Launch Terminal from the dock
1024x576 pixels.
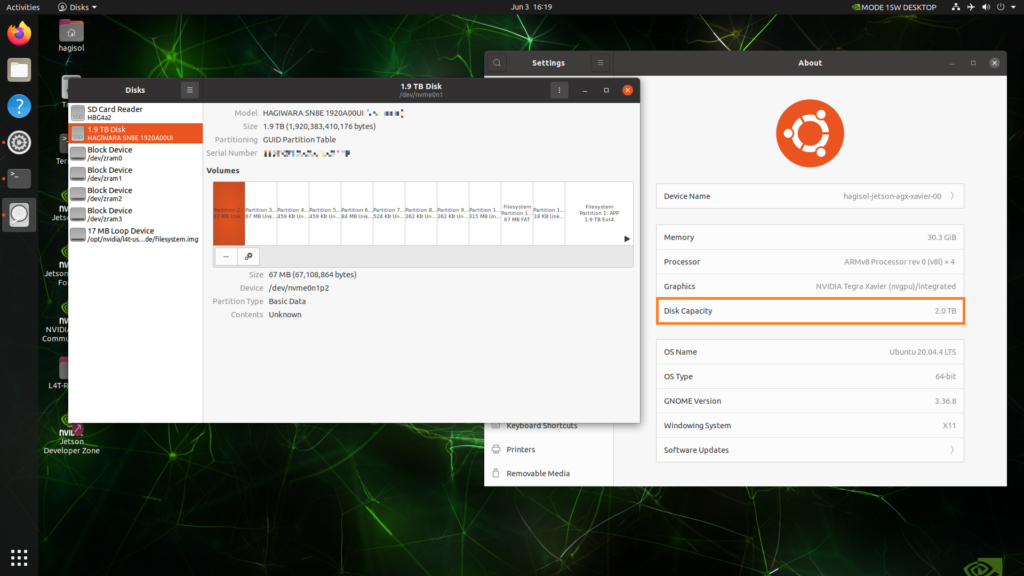(x=19, y=178)
